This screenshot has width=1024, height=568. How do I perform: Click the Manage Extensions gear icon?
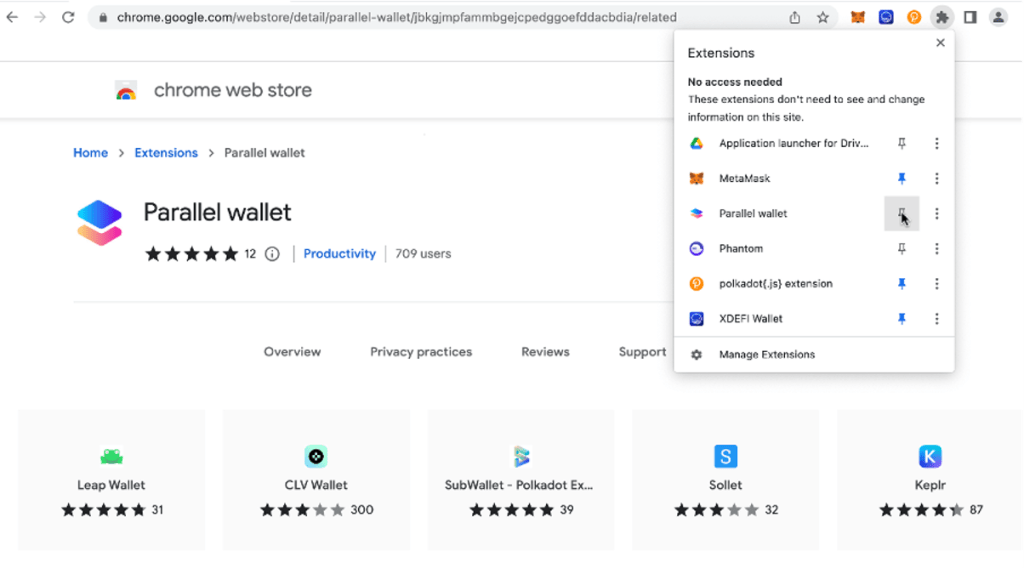click(696, 355)
